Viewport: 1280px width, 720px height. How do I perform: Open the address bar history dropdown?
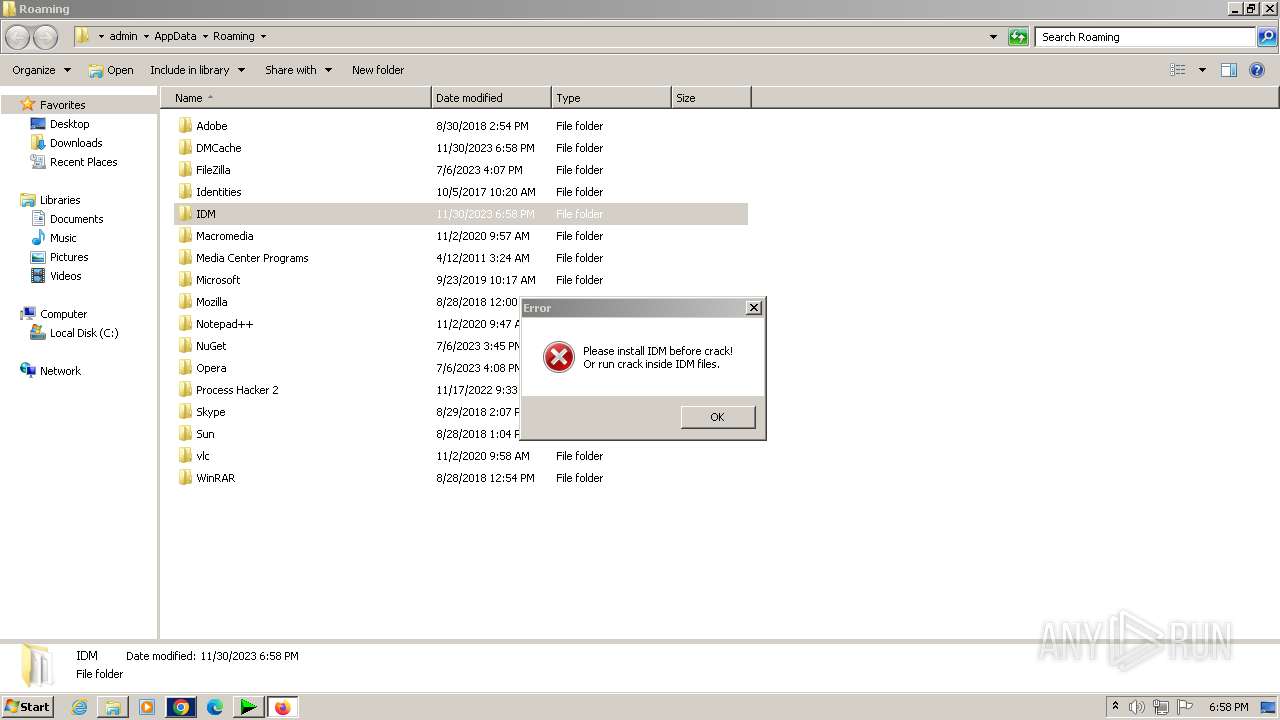click(993, 37)
